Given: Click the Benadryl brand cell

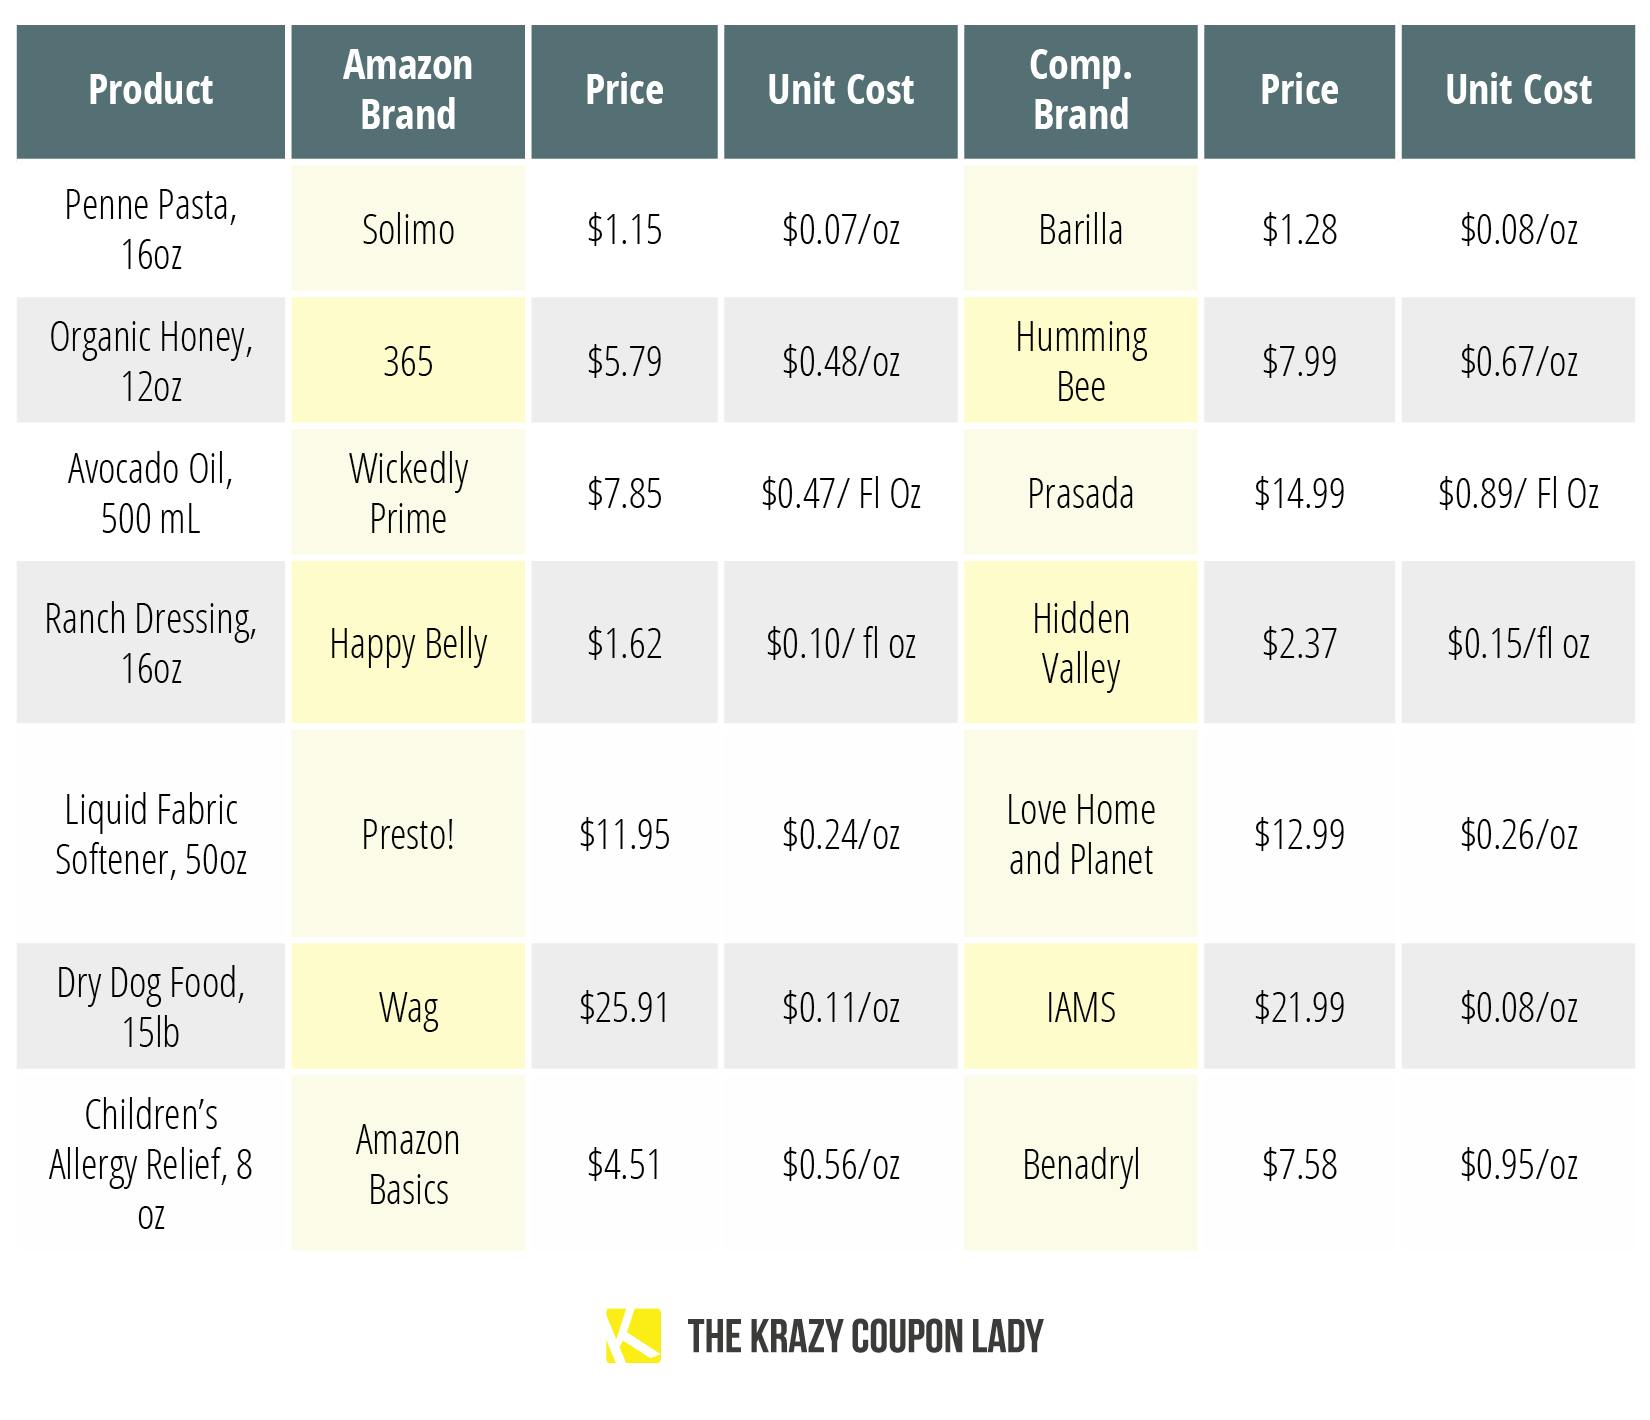Looking at the screenshot, I should [x=1081, y=1163].
